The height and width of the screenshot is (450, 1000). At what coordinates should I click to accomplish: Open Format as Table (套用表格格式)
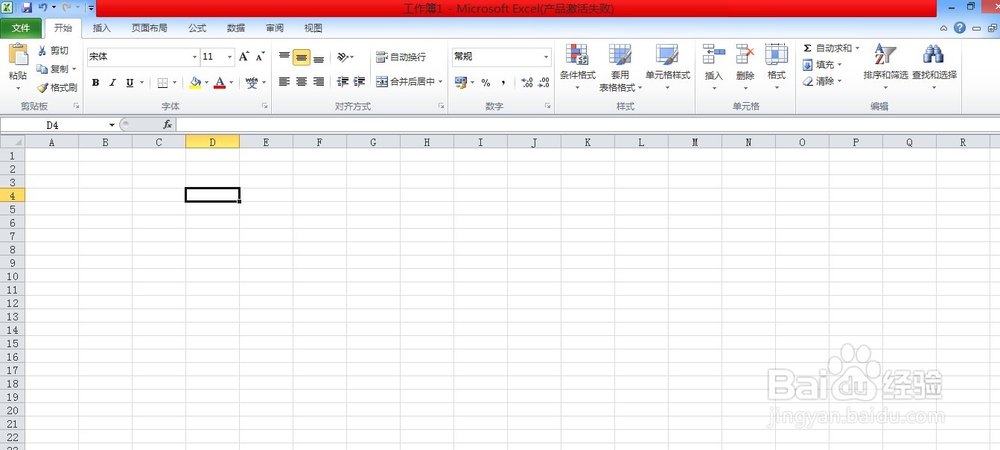tap(620, 67)
